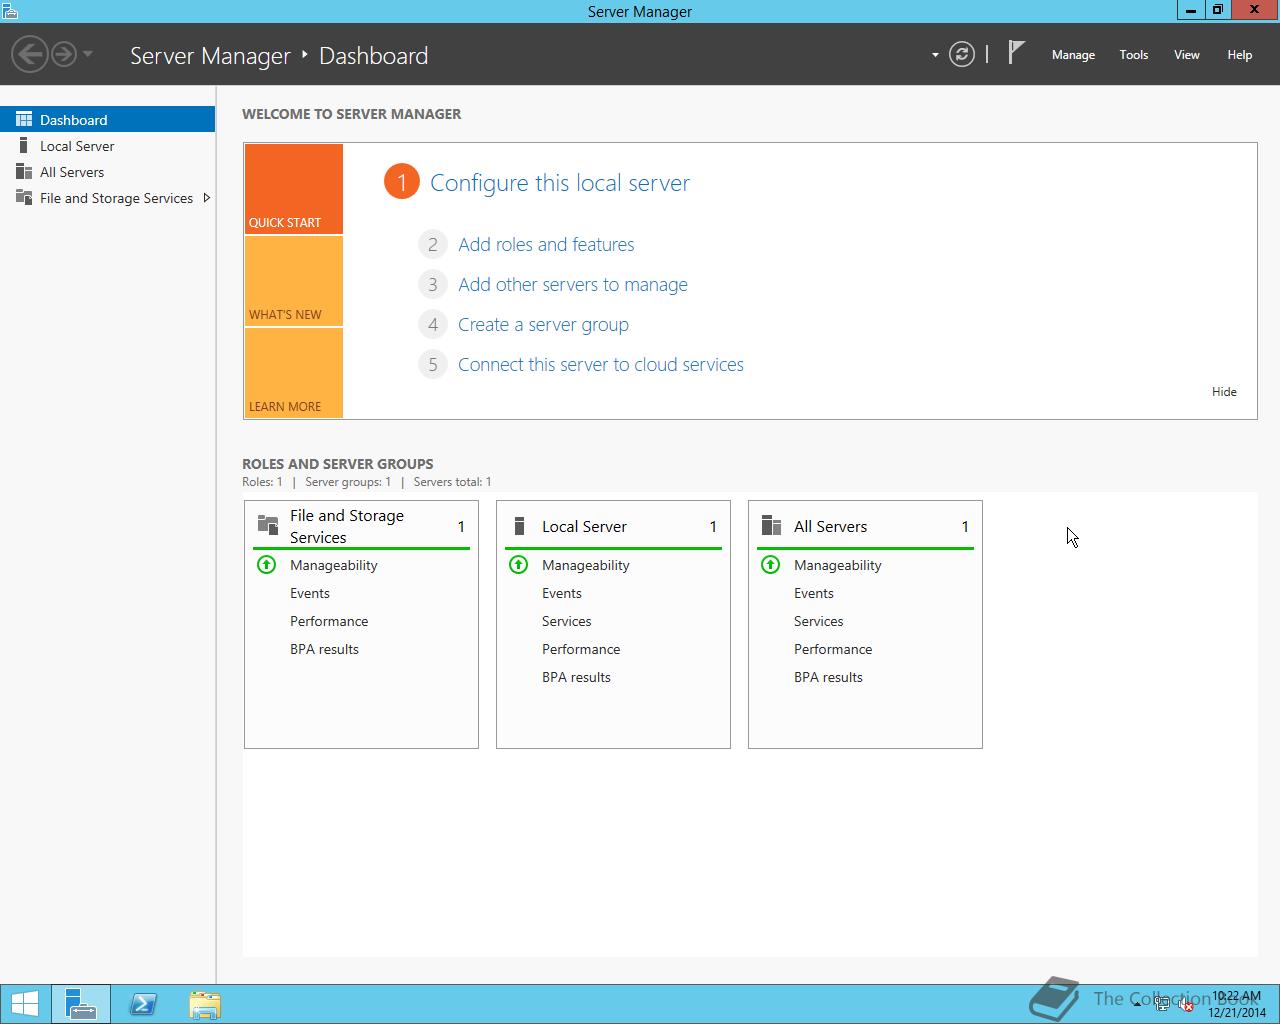Click All Servers sidebar icon
Image resolution: width=1280 pixels, height=1024 pixels.
(24, 172)
